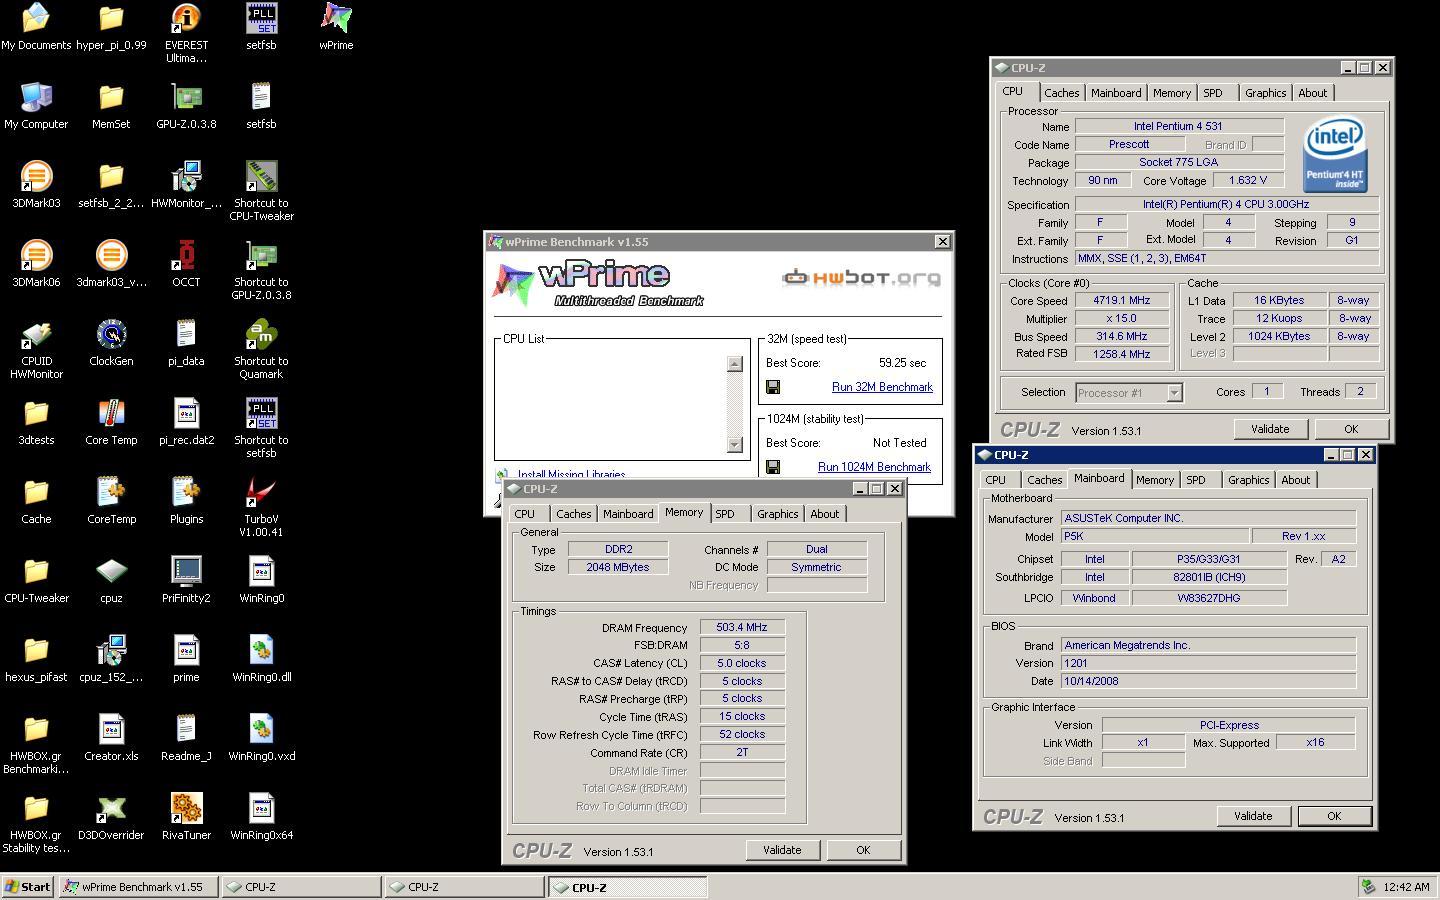Click the wPrime CPU List scroll up arrow
This screenshot has width=1440, height=900.
coord(735,364)
